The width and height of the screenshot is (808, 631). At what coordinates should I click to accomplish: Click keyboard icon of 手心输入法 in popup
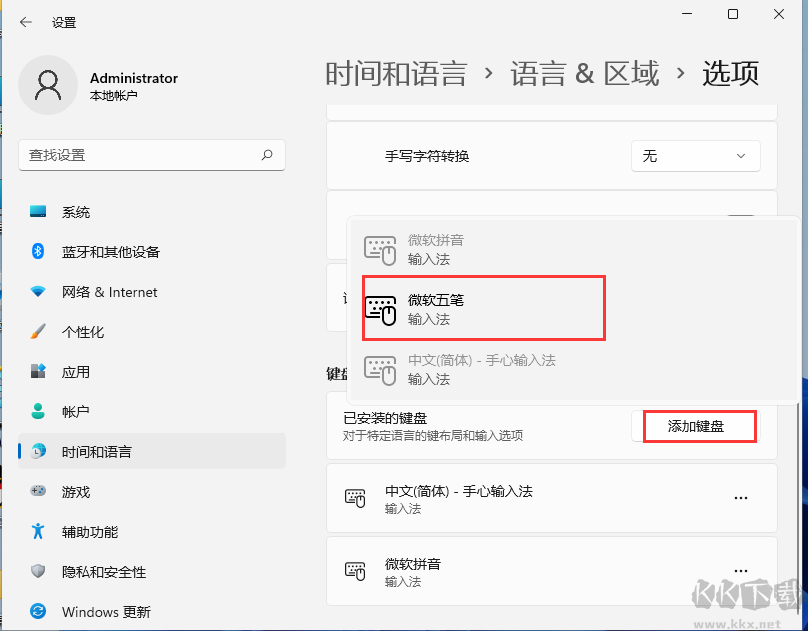click(x=380, y=370)
